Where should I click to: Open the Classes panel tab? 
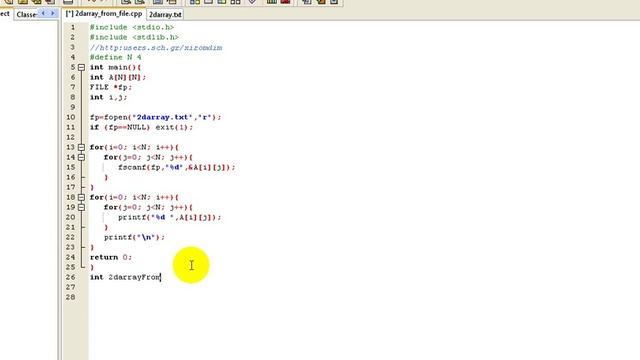27,14
